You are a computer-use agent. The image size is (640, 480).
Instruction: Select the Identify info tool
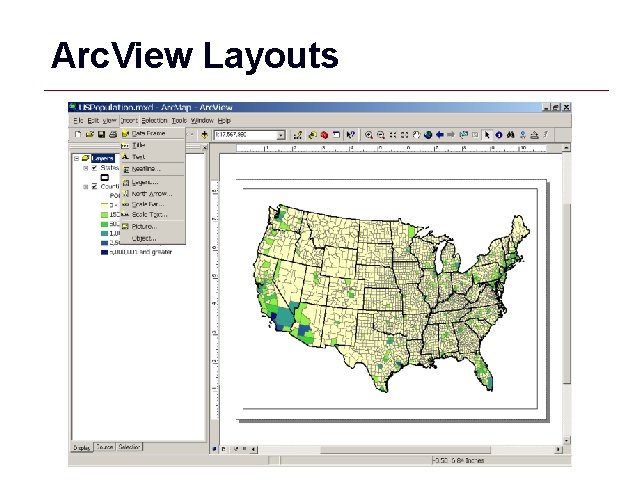pyautogui.click(x=498, y=135)
